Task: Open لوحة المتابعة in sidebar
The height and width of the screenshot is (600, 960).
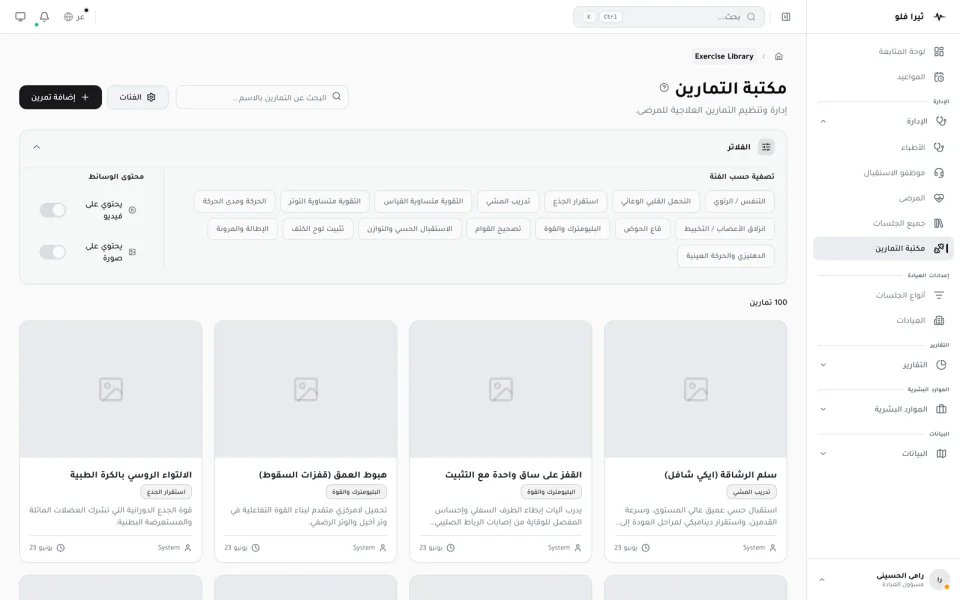Action: pos(883,51)
